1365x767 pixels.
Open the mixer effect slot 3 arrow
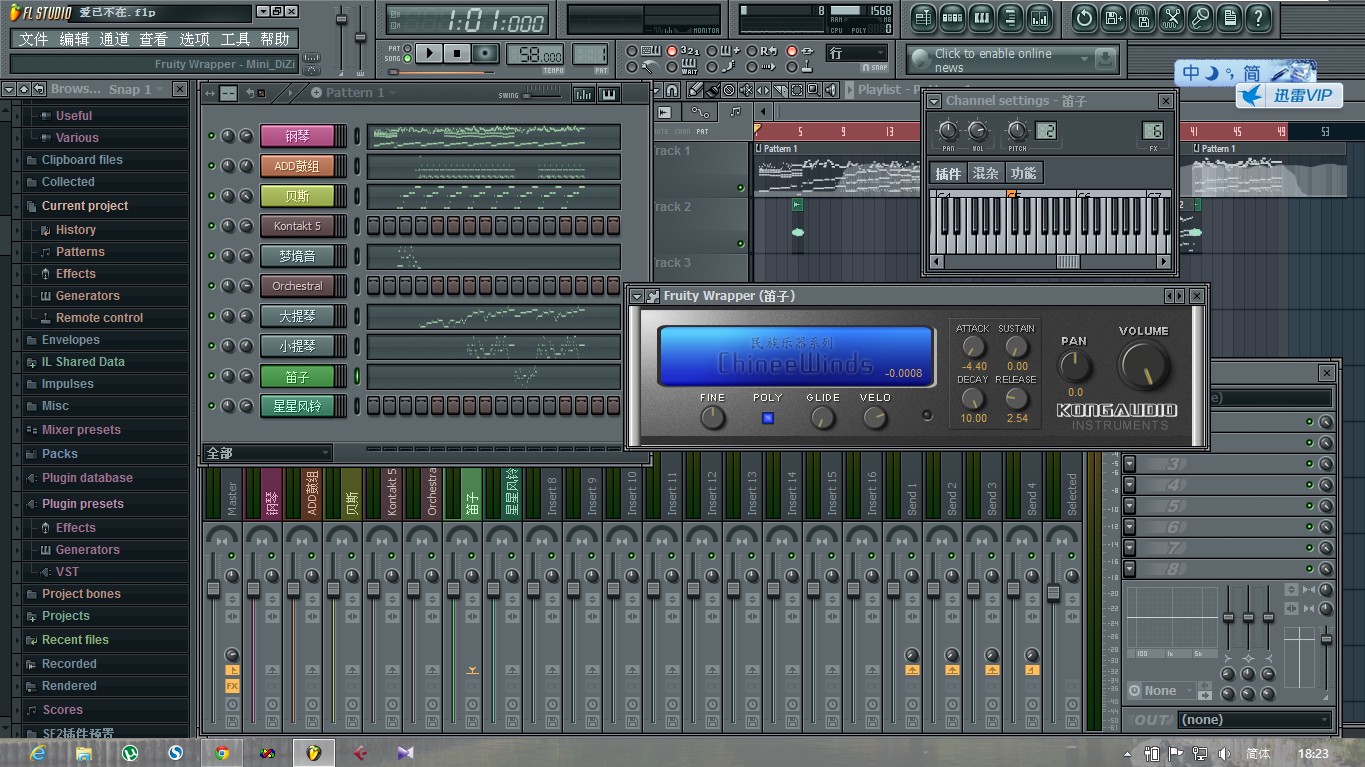click(1129, 463)
